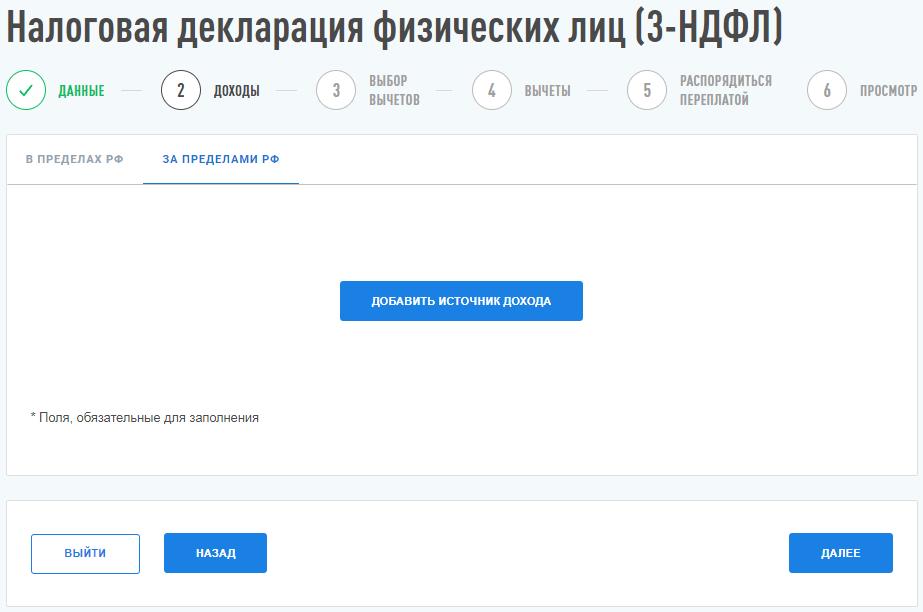
Task: Click the required fields footnote text
Action: coord(145,418)
